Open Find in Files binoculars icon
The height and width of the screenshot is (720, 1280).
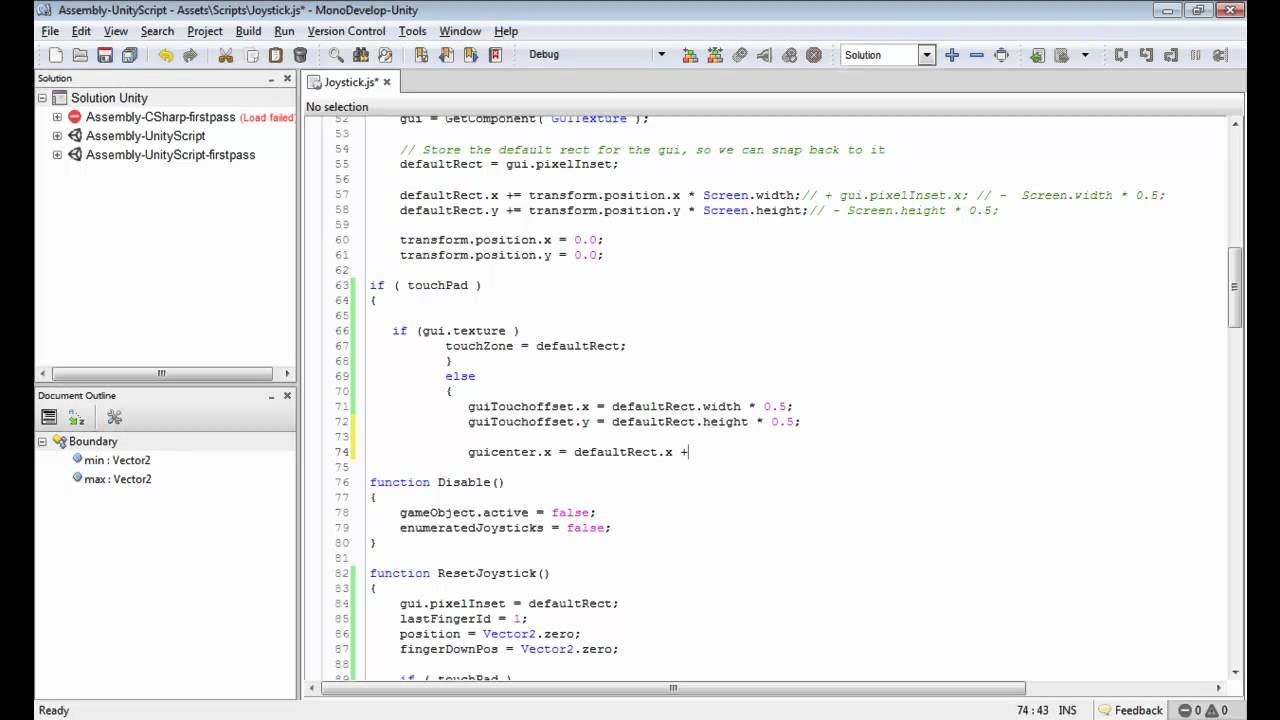tap(361, 55)
